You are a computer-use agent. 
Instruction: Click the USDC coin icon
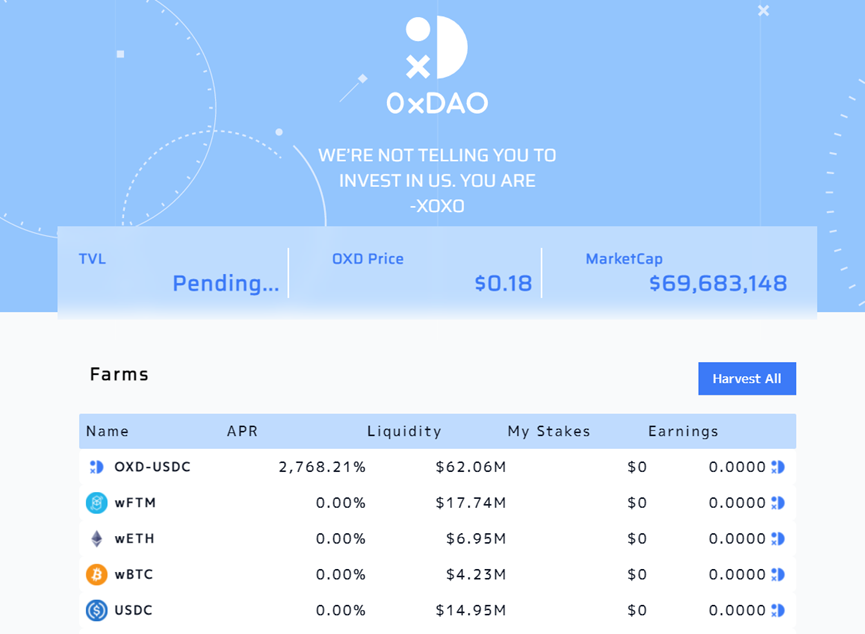coord(96,610)
